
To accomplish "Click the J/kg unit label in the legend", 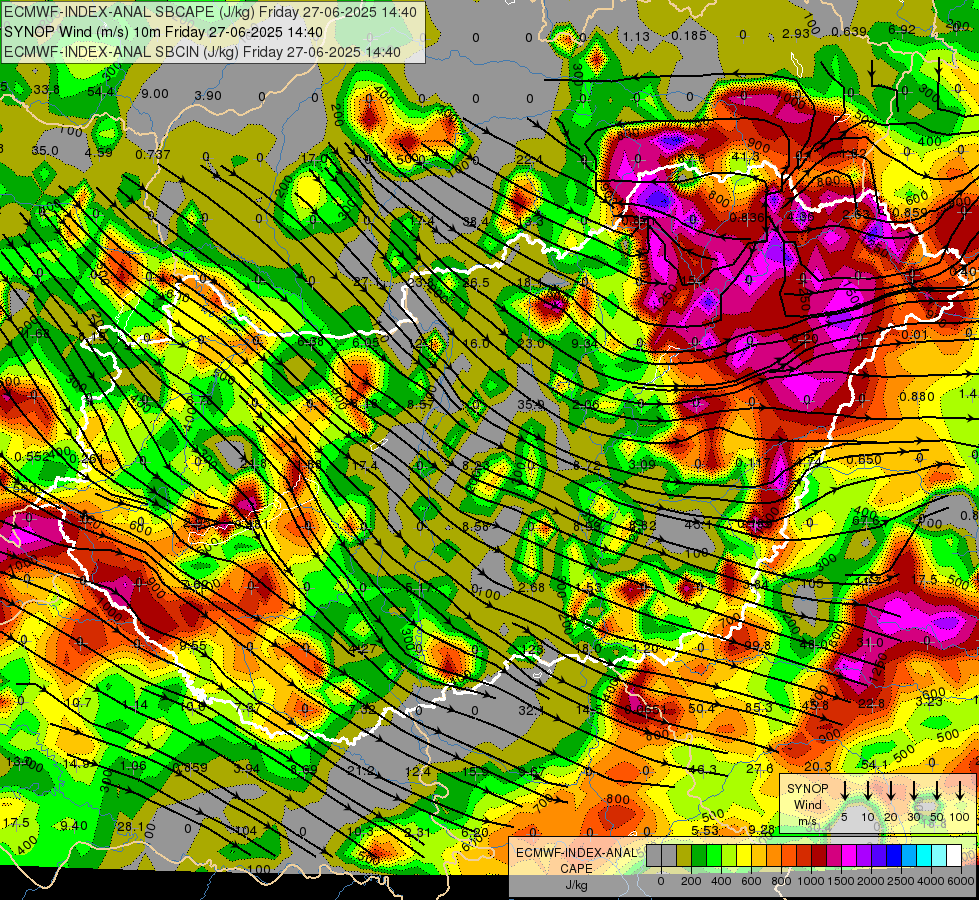I will 576,885.
